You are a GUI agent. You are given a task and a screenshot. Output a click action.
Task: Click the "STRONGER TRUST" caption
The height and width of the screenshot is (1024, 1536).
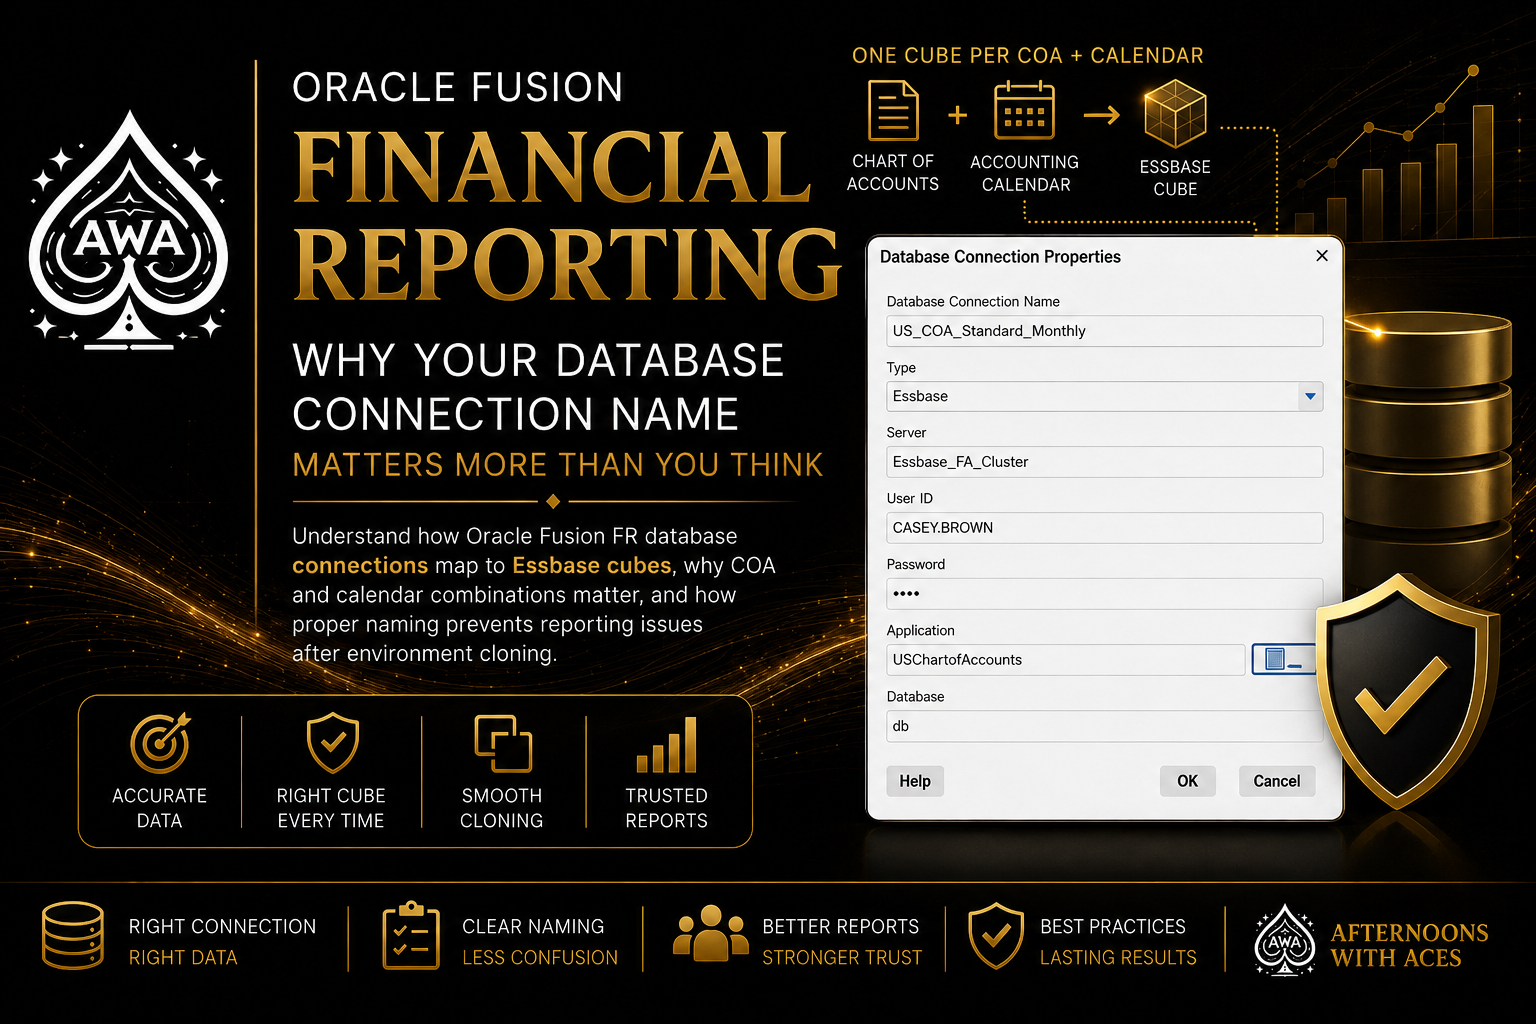tap(842, 958)
